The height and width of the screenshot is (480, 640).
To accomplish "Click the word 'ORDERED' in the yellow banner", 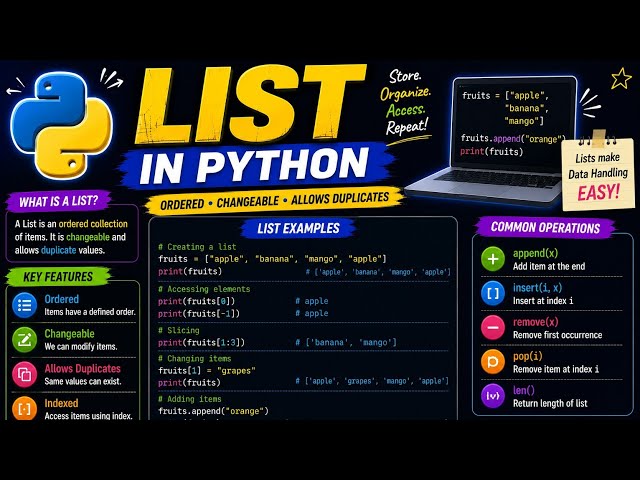I will pos(182,204).
